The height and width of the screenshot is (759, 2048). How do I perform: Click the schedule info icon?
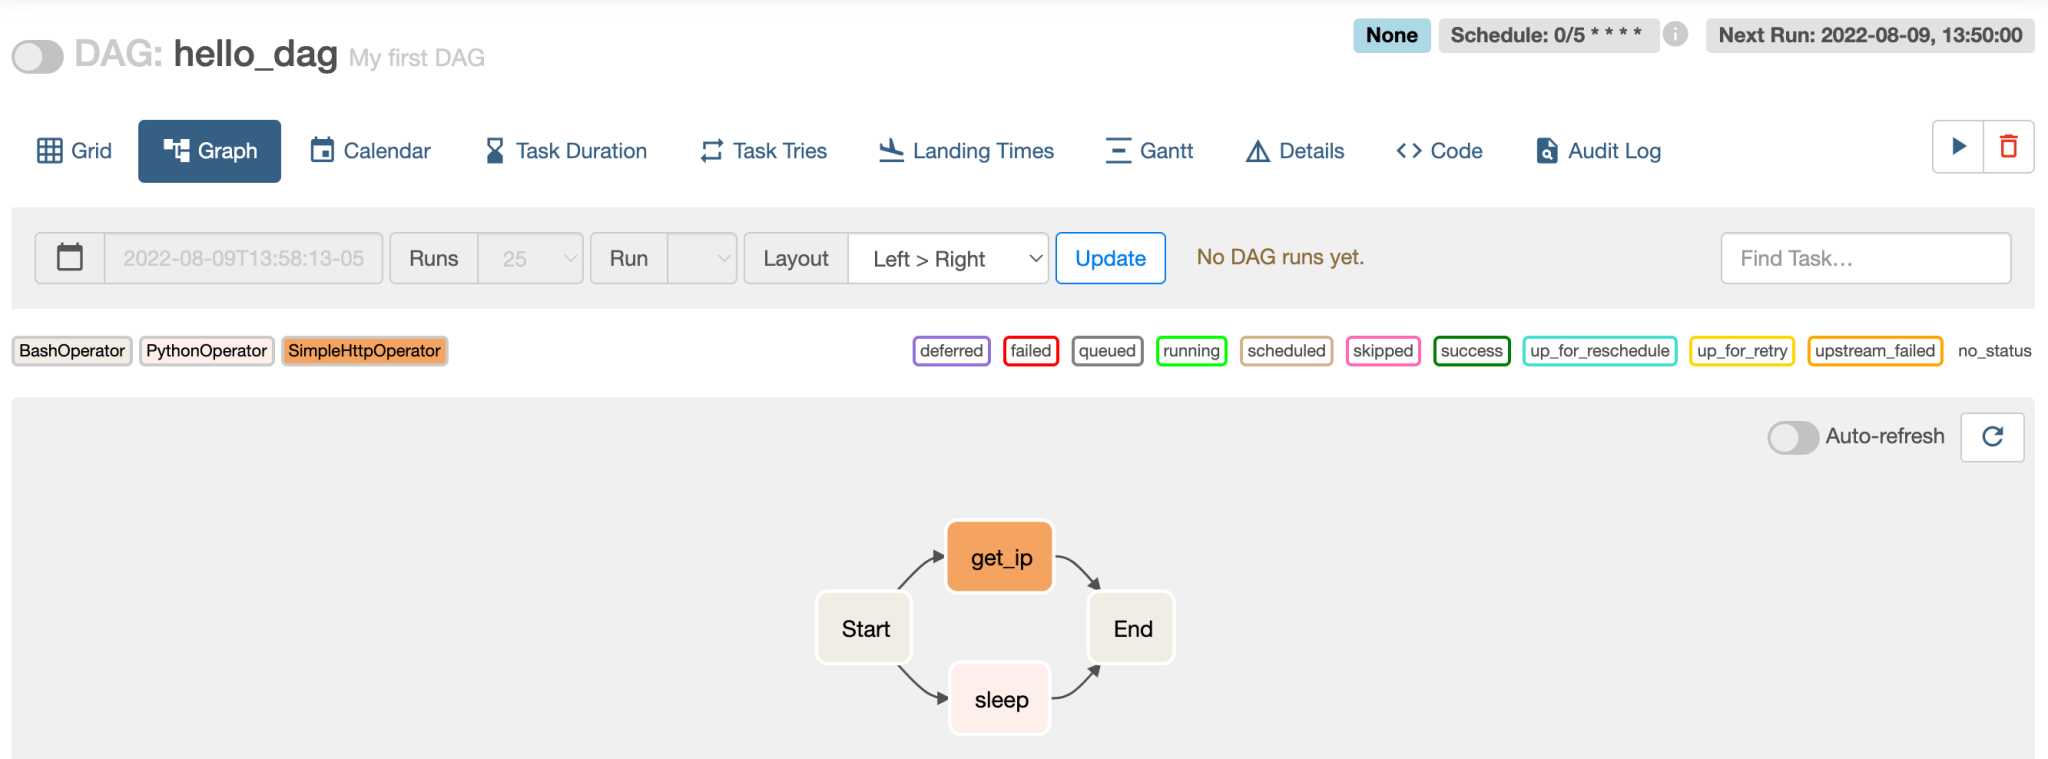click(x=1676, y=35)
